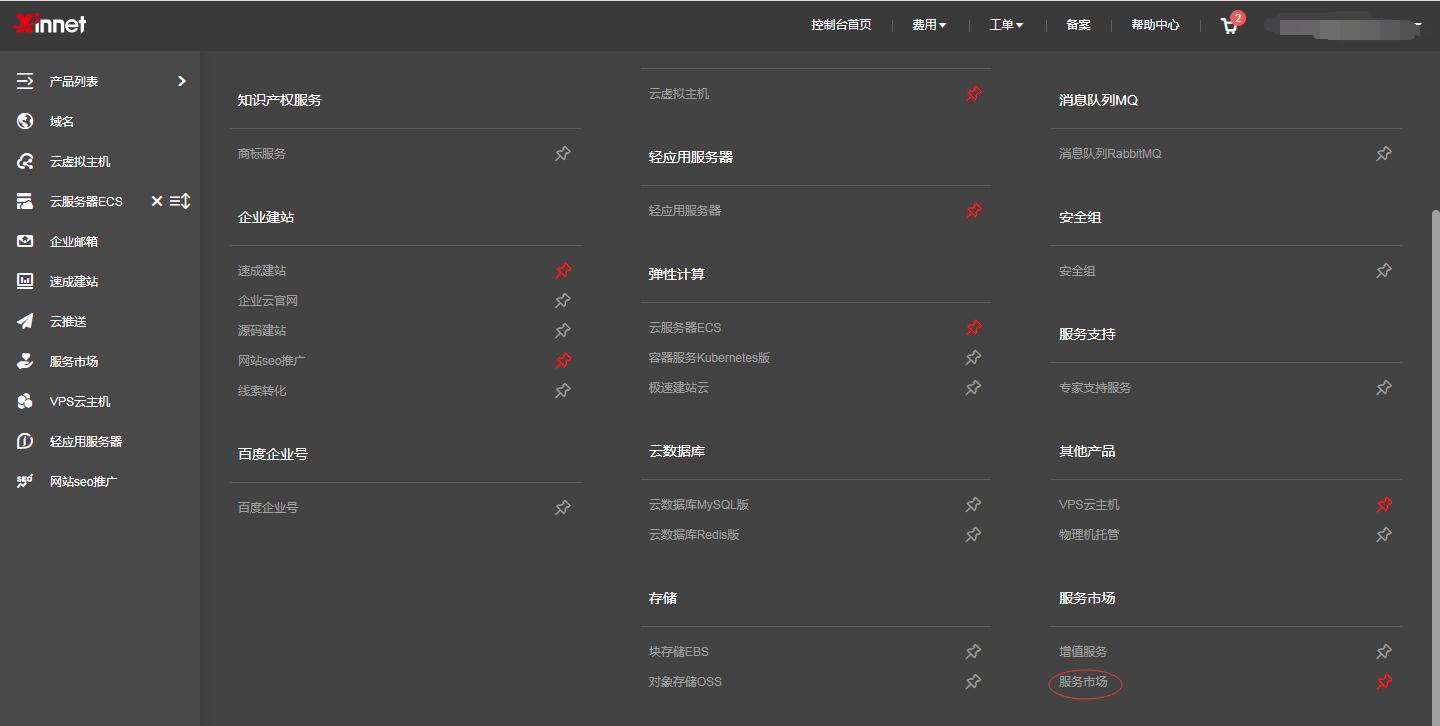This screenshot has height=726, width=1440.
Task: Click the 域名 globe icon in sidebar
Action: 25,121
